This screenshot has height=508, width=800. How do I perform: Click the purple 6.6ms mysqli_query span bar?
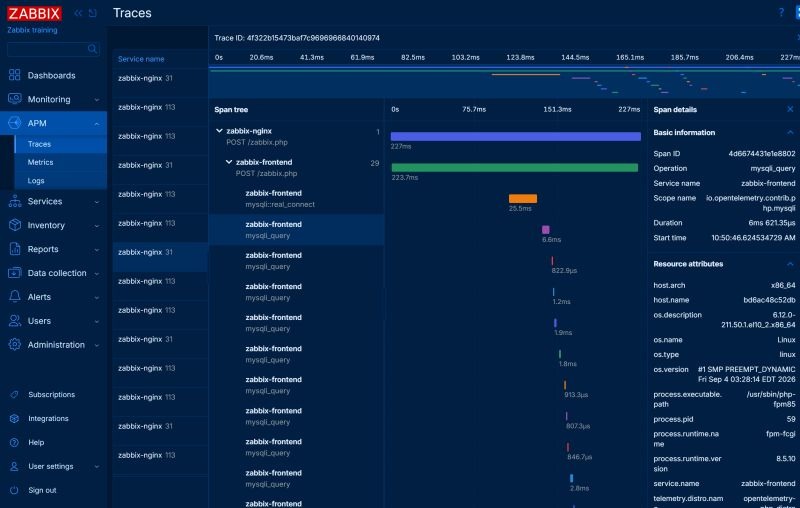pyautogui.click(x=545, y=230)
